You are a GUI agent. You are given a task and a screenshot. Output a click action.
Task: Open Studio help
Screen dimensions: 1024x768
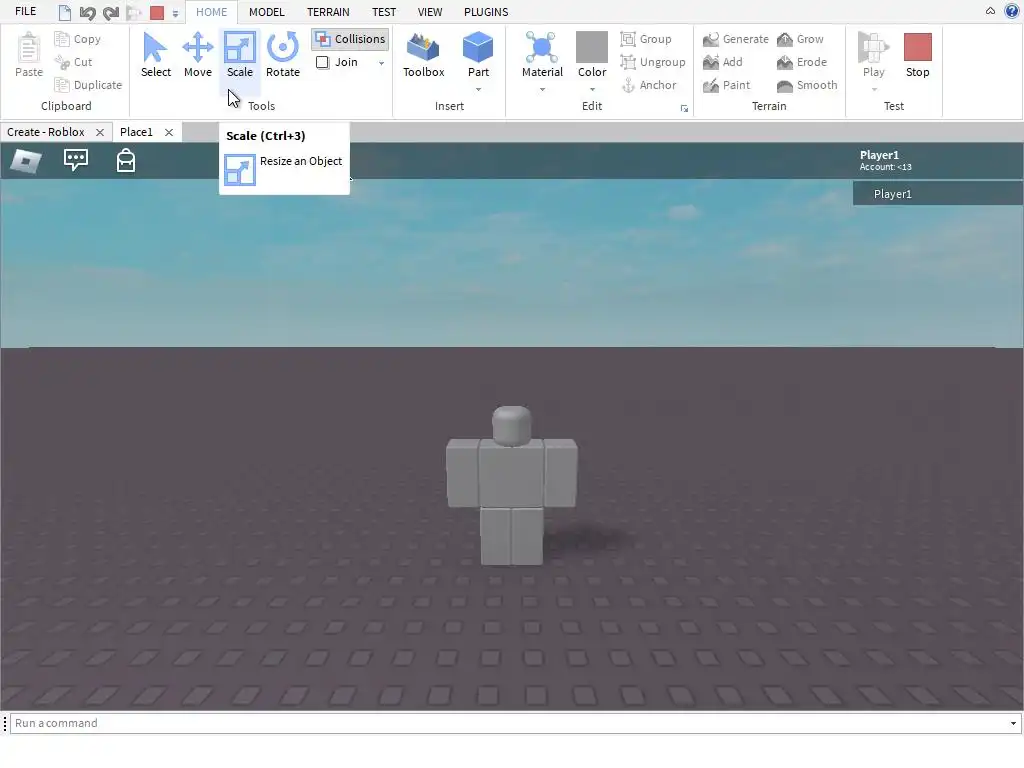(x=1012, y=11)
